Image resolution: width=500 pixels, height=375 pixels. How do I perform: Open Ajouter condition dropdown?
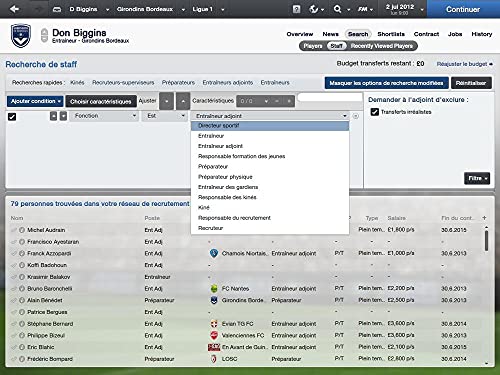[x=35, y=101]
